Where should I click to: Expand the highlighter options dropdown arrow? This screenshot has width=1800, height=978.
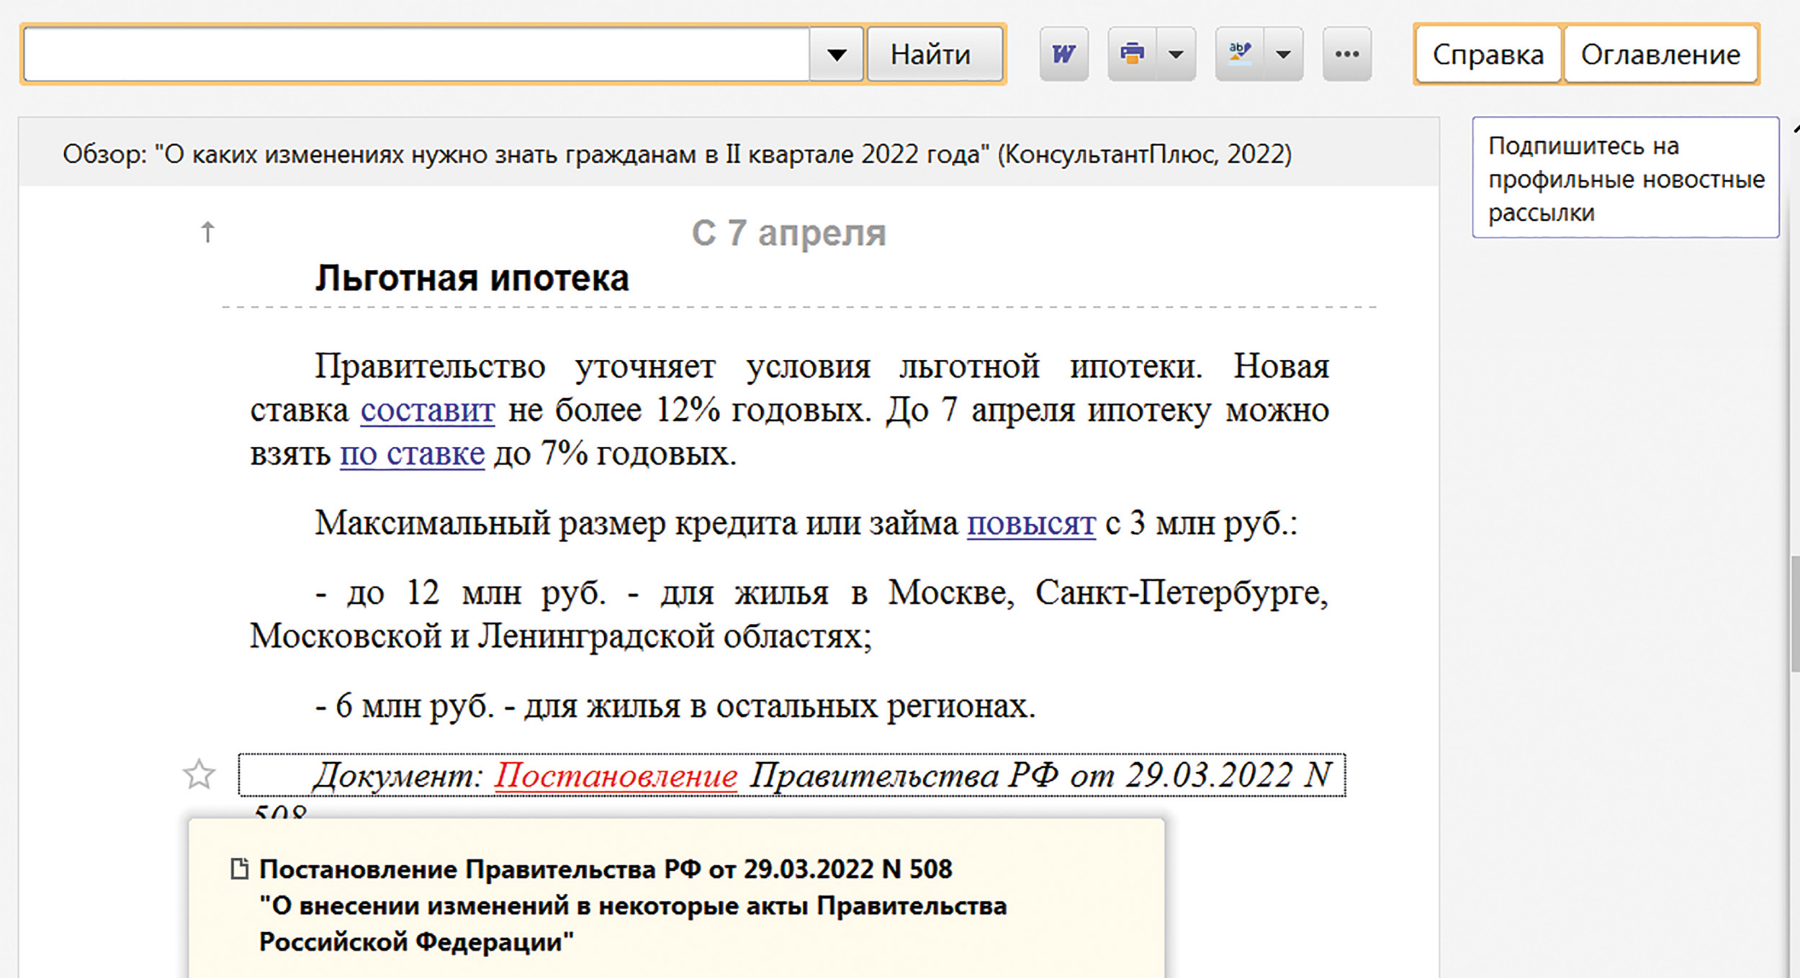1283,54
